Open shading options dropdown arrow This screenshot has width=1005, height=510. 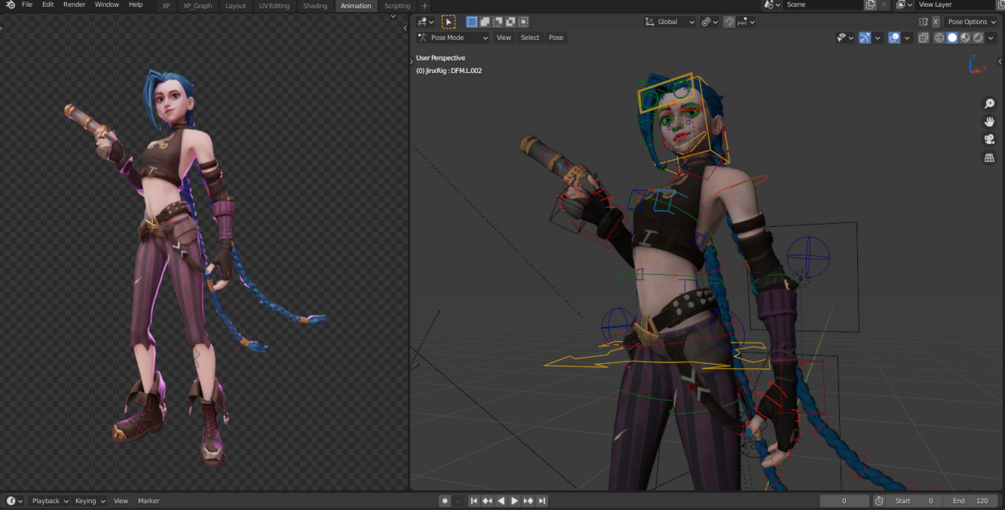click(x=991, y=38)
